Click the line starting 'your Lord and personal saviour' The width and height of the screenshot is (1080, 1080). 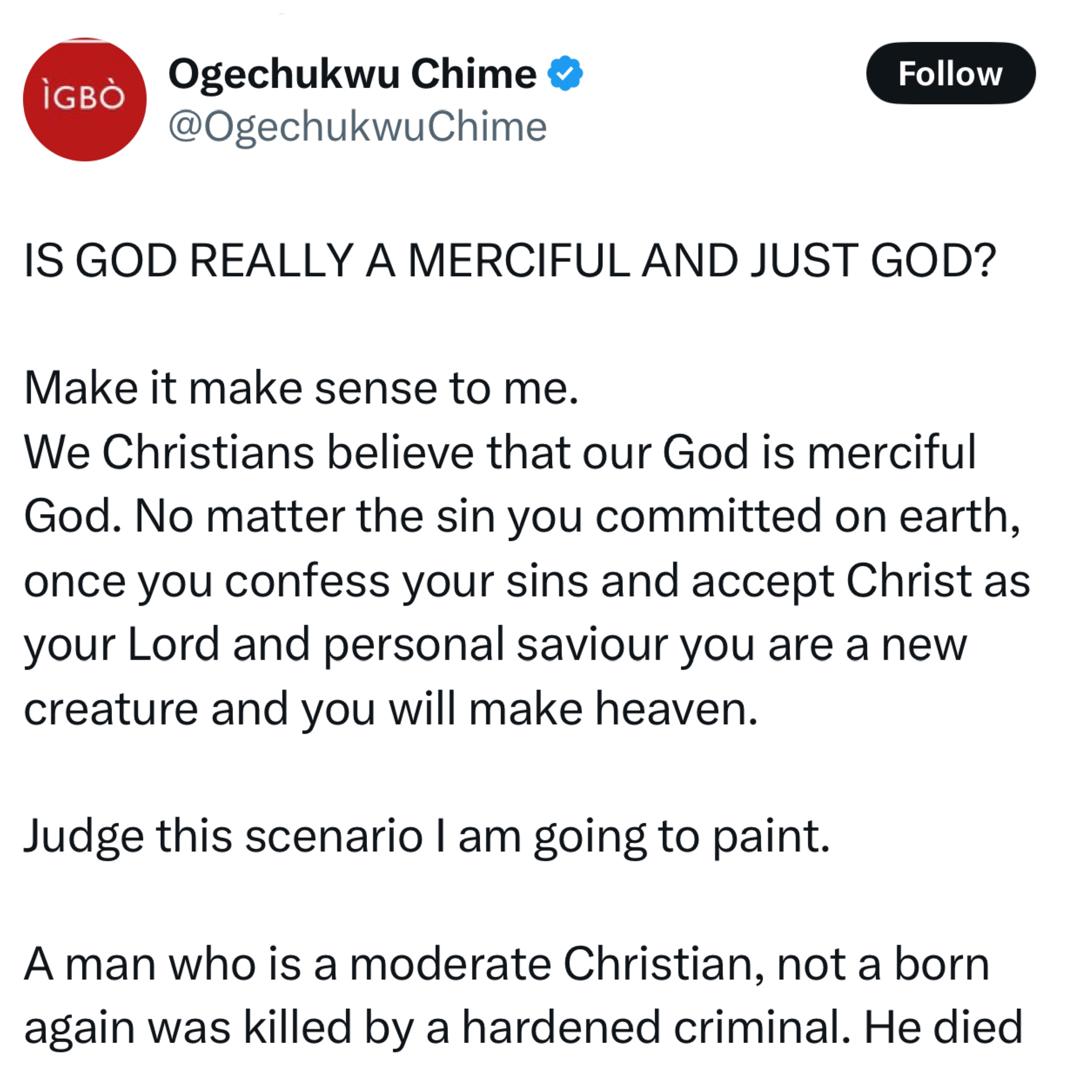point(495,646)
